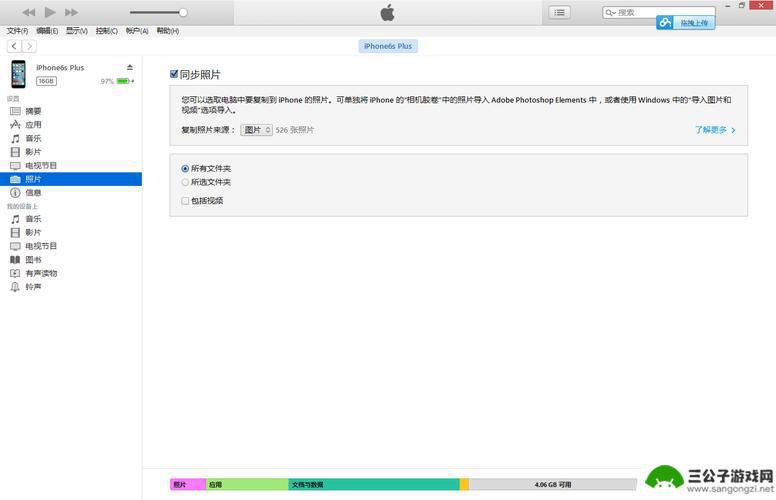The image size is (776, 500).
Task: Open the 帮助(H) menu
Action: tap(168, 31)
